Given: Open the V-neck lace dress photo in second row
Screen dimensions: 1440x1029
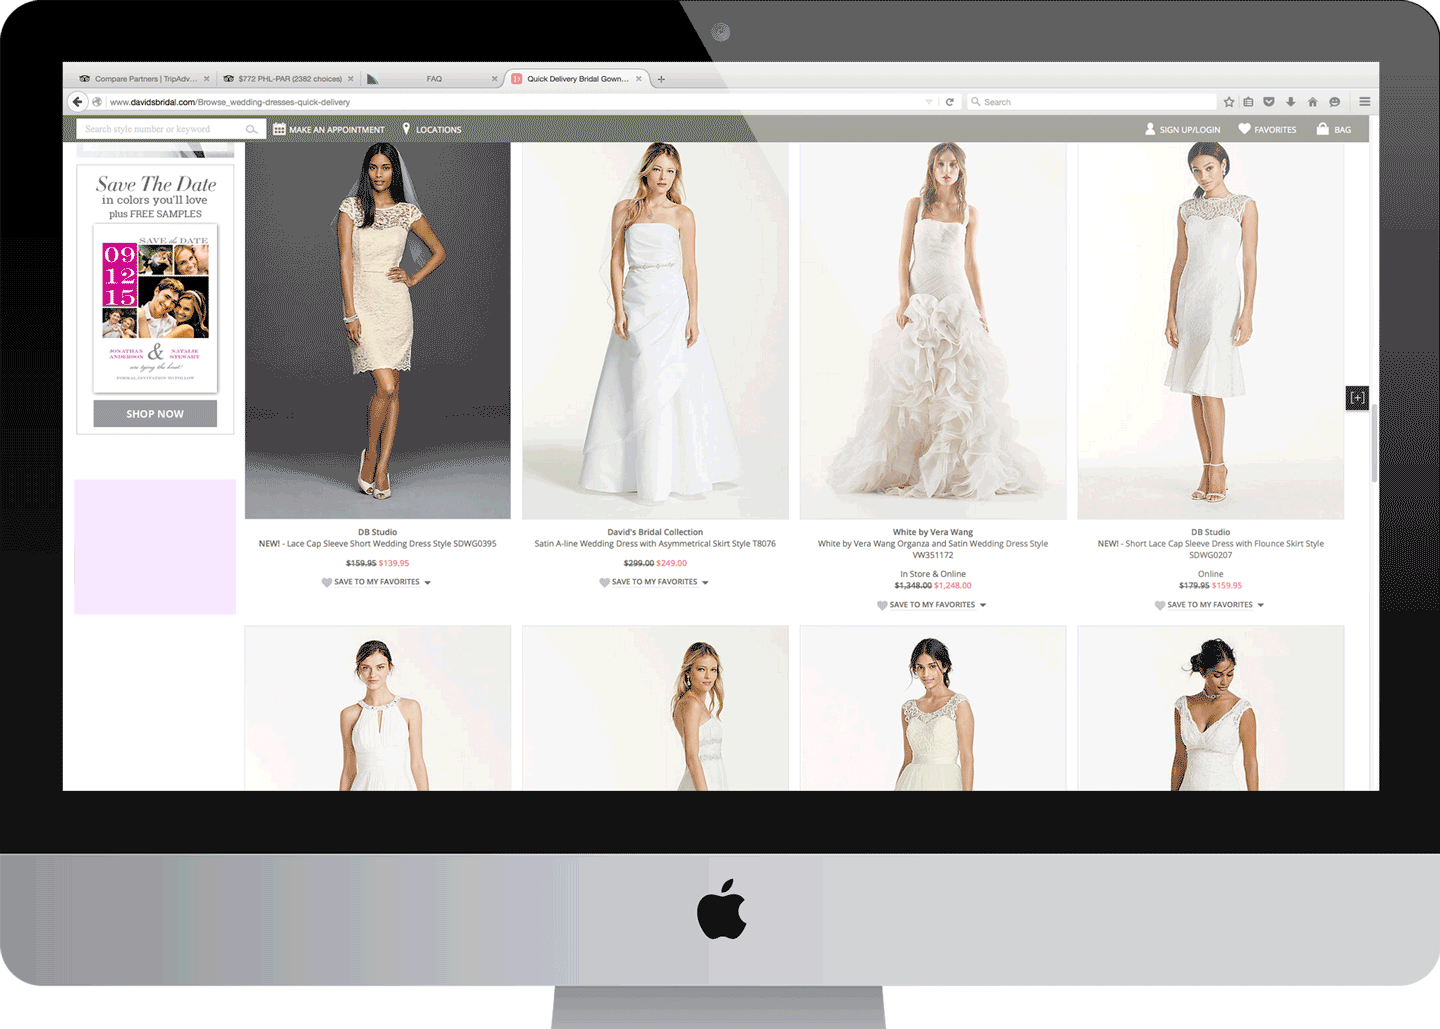Looking at the screenshot, I should pyautogui.click(x=1211, y=708).
